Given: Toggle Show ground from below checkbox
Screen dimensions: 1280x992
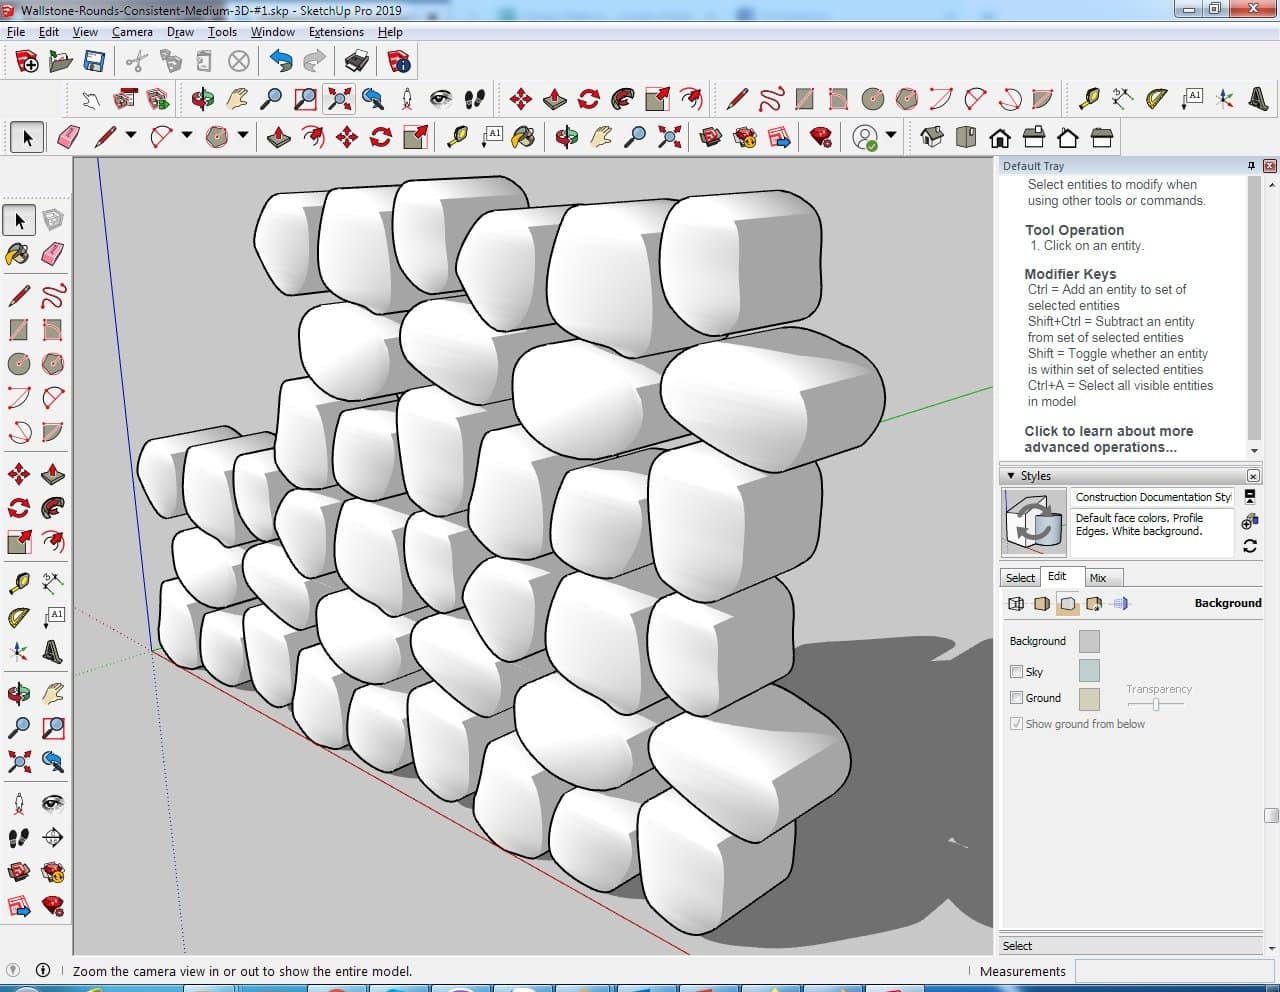Looking at the screenshot, I should tap(1017, 724).
